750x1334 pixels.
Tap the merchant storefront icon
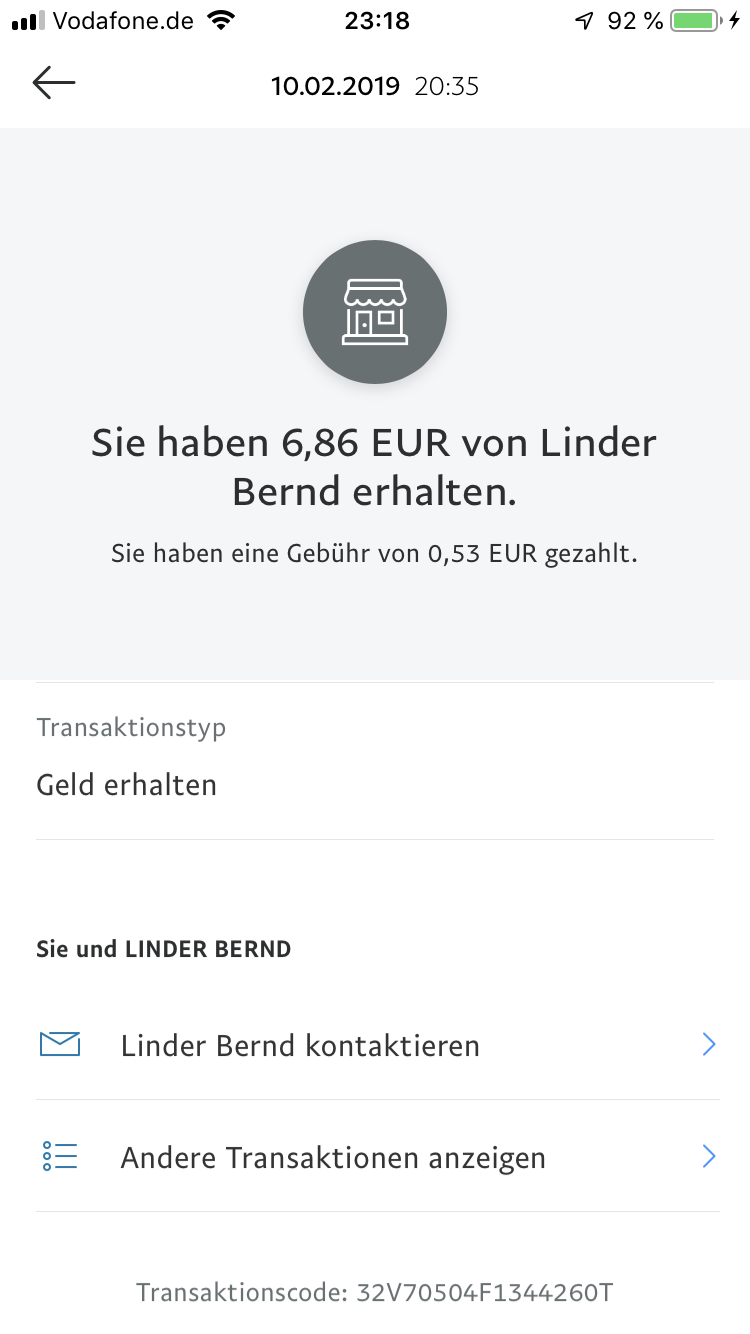(x=375, y=312)
